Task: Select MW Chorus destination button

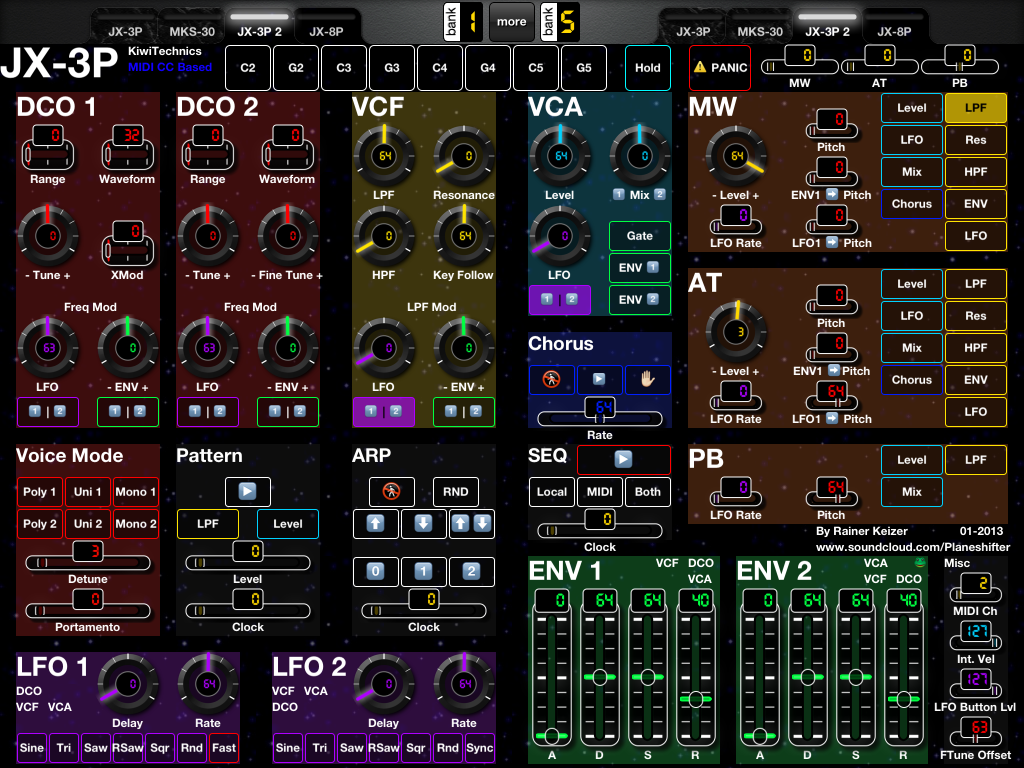Action: [912, 204]
